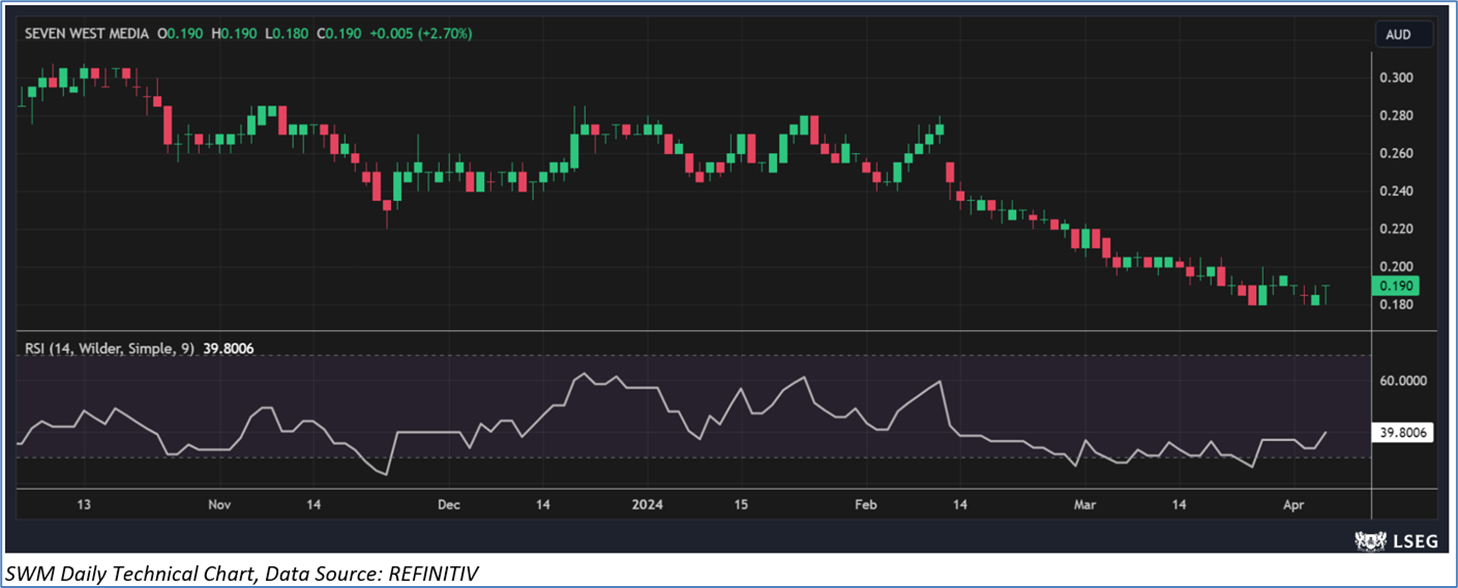Viewport: 1458px width, 588px height.
Task: Click the +0.005 (+2.70%) change value
Action: [421, 34]
